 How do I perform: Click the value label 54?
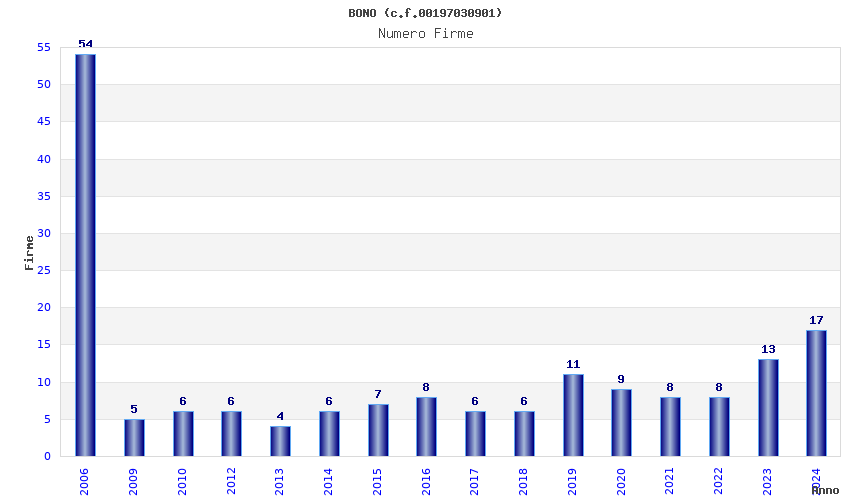(86, 44)
